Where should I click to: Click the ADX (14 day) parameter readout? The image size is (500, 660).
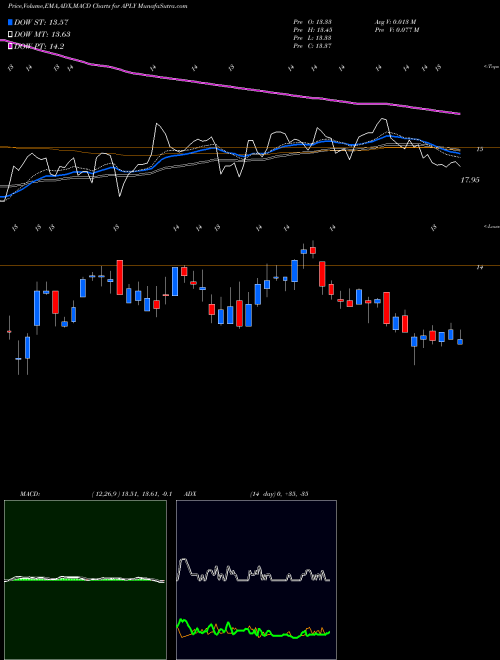pos(279,494)
